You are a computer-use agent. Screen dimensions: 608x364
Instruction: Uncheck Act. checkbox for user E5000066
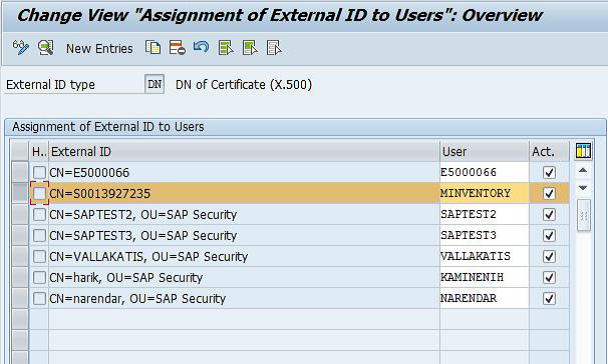549,173
